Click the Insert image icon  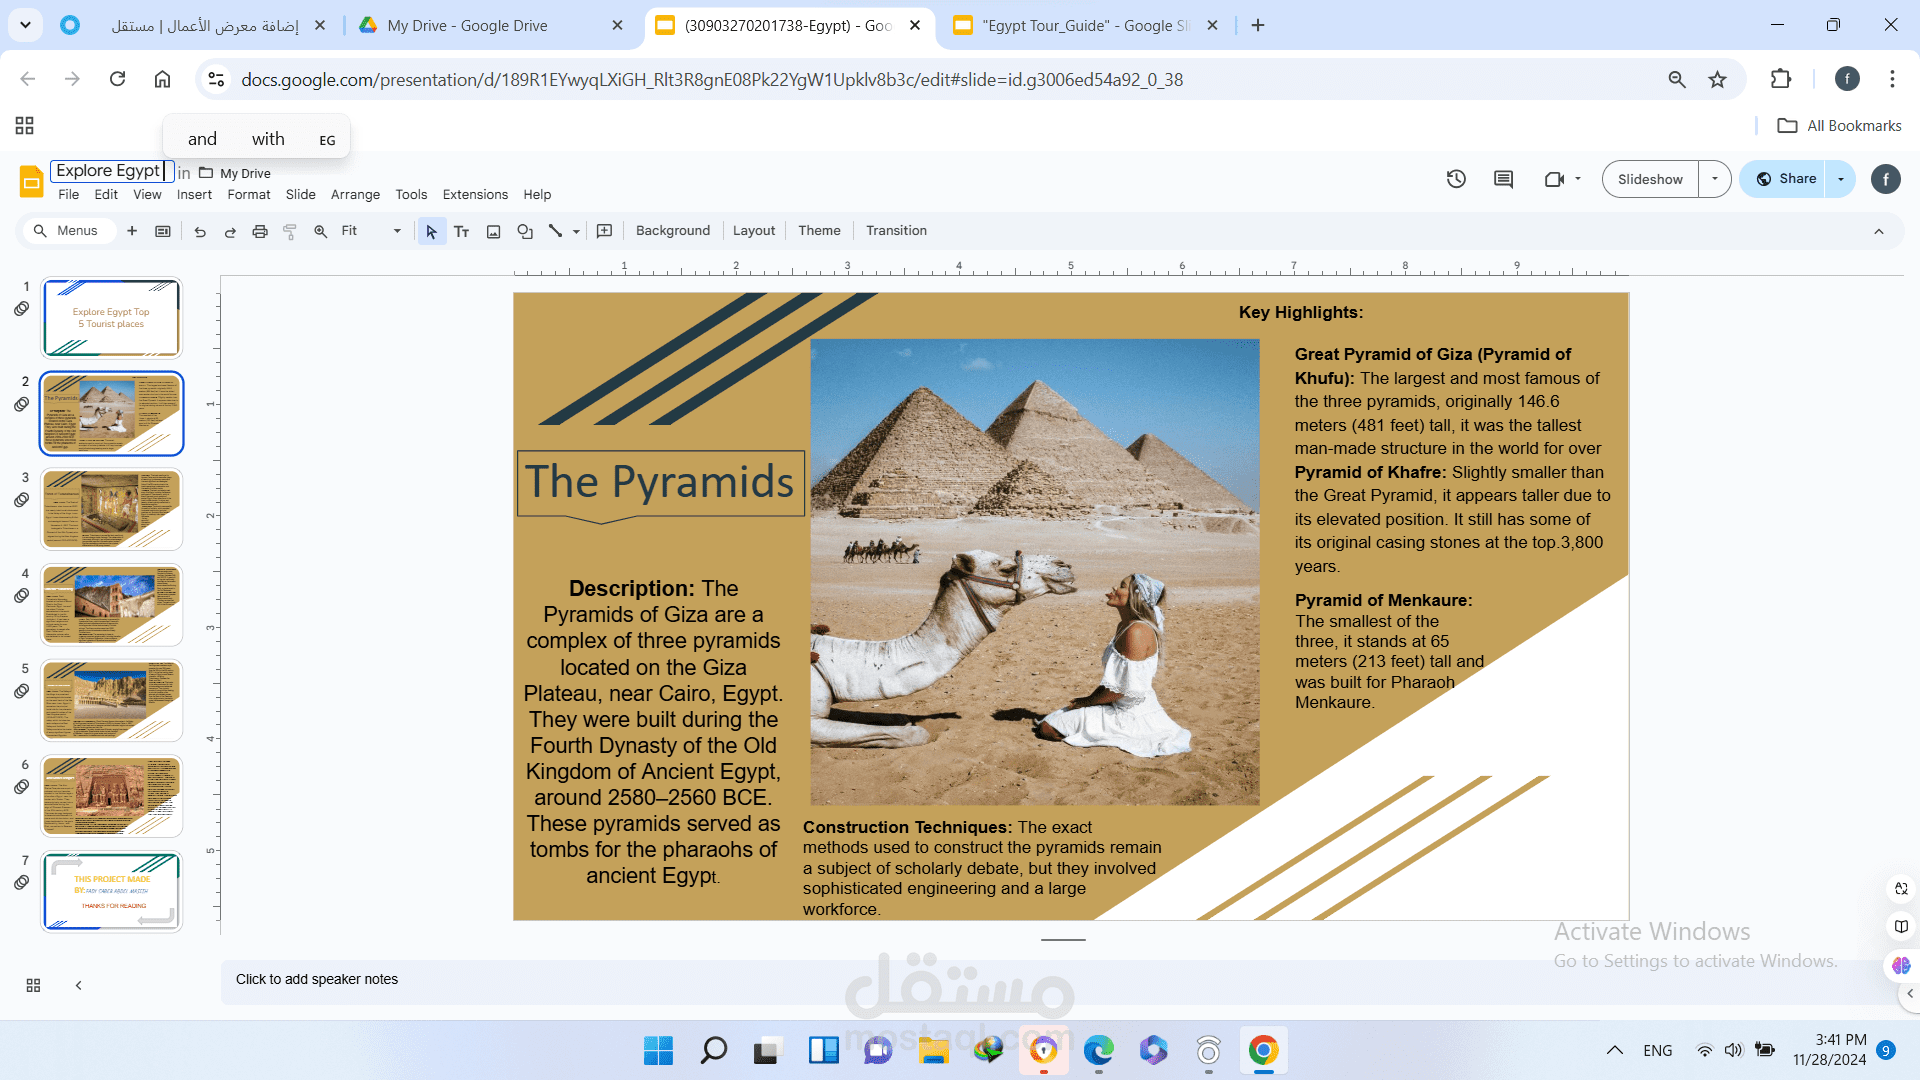tap(493, 231)
